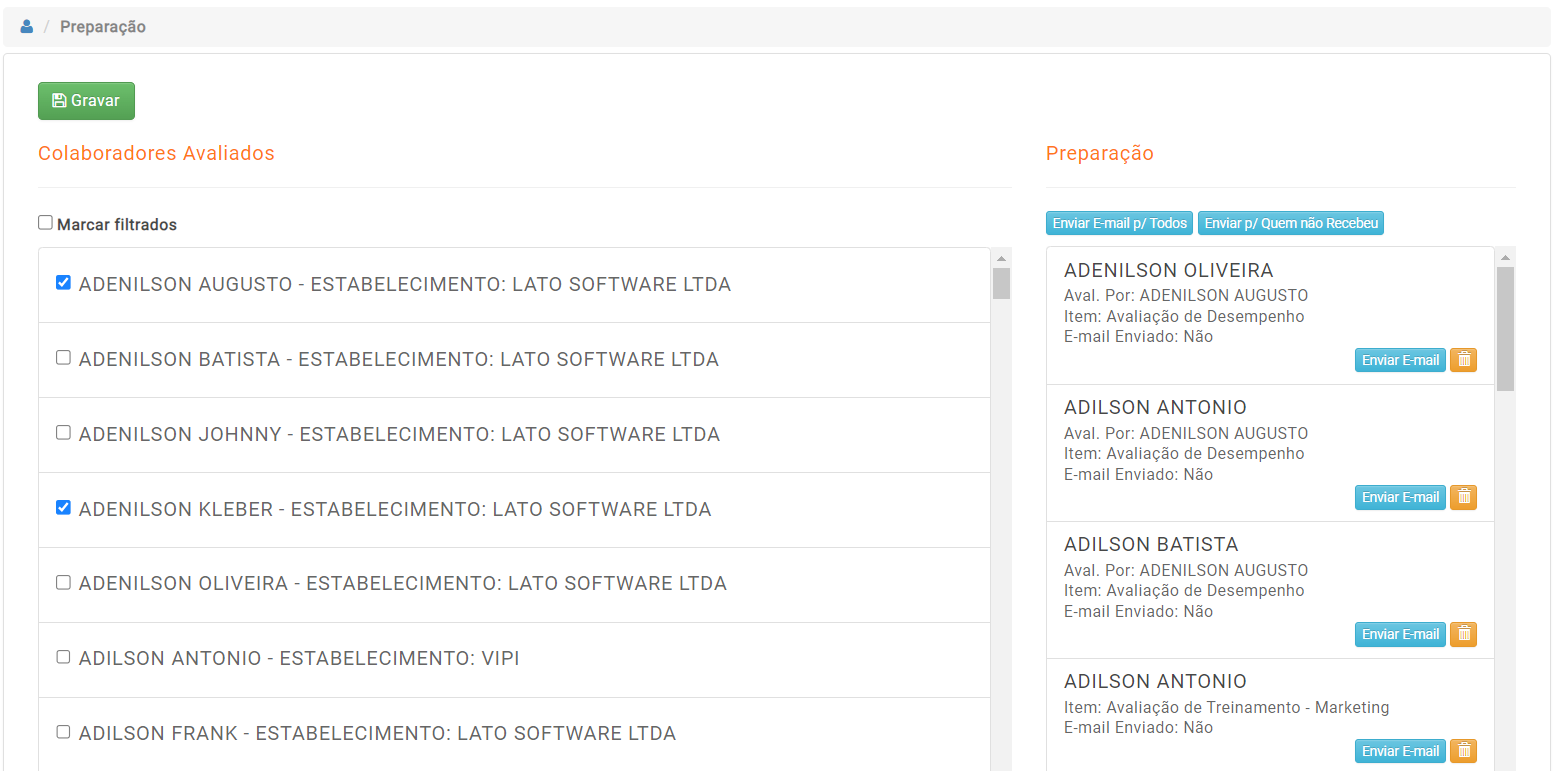Image resolution: width=1555 pixels, height=771 pixels.
Task: Click Enviar p/ Quem não Recebeu
Action: [1291, 223]
